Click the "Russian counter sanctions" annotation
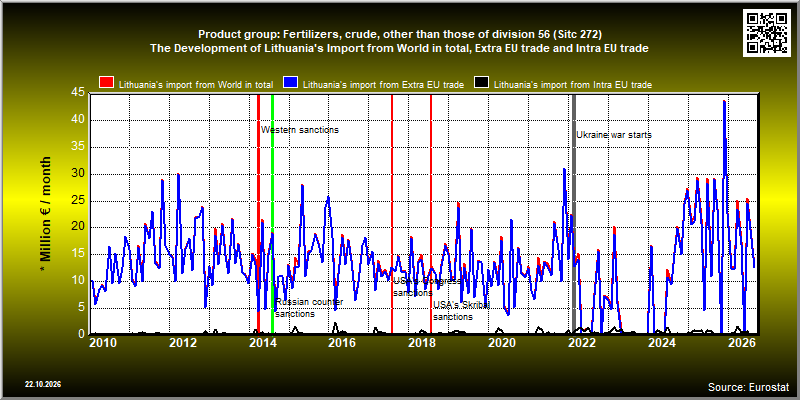The height and width of the screenshot is (400, 800). tap(309, 308)
